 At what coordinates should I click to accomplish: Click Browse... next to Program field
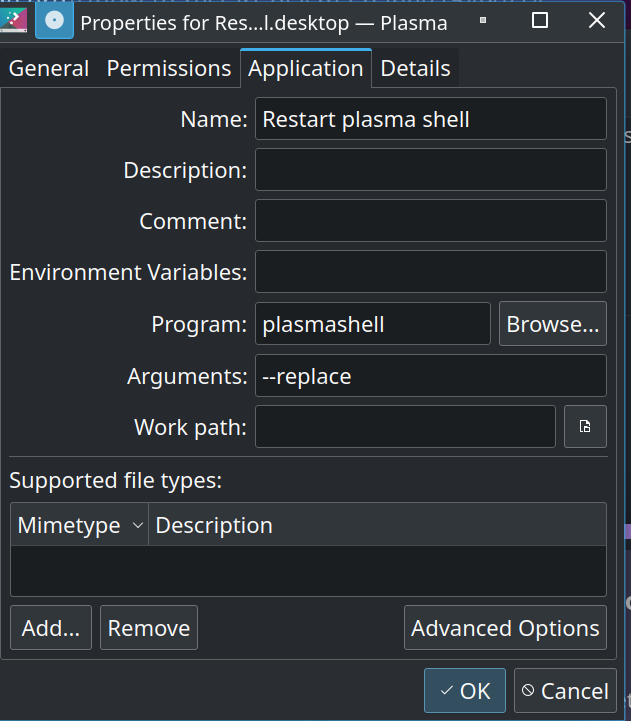[x=553, y=324]
